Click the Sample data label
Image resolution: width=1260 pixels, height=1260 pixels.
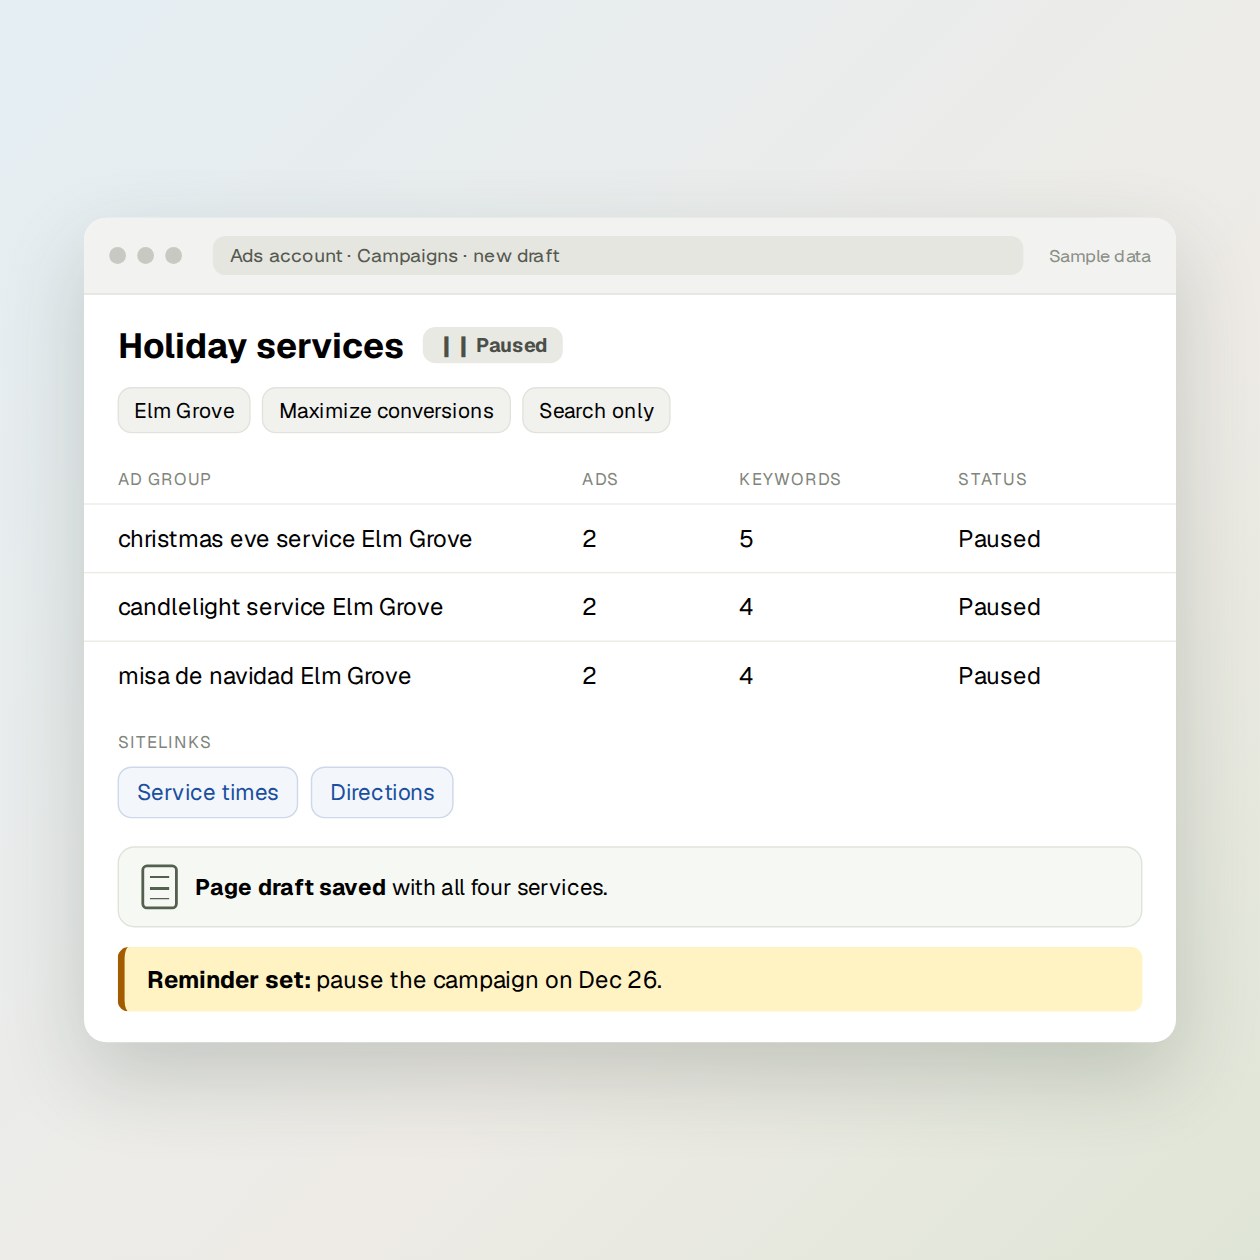[x=1099, y=256]
